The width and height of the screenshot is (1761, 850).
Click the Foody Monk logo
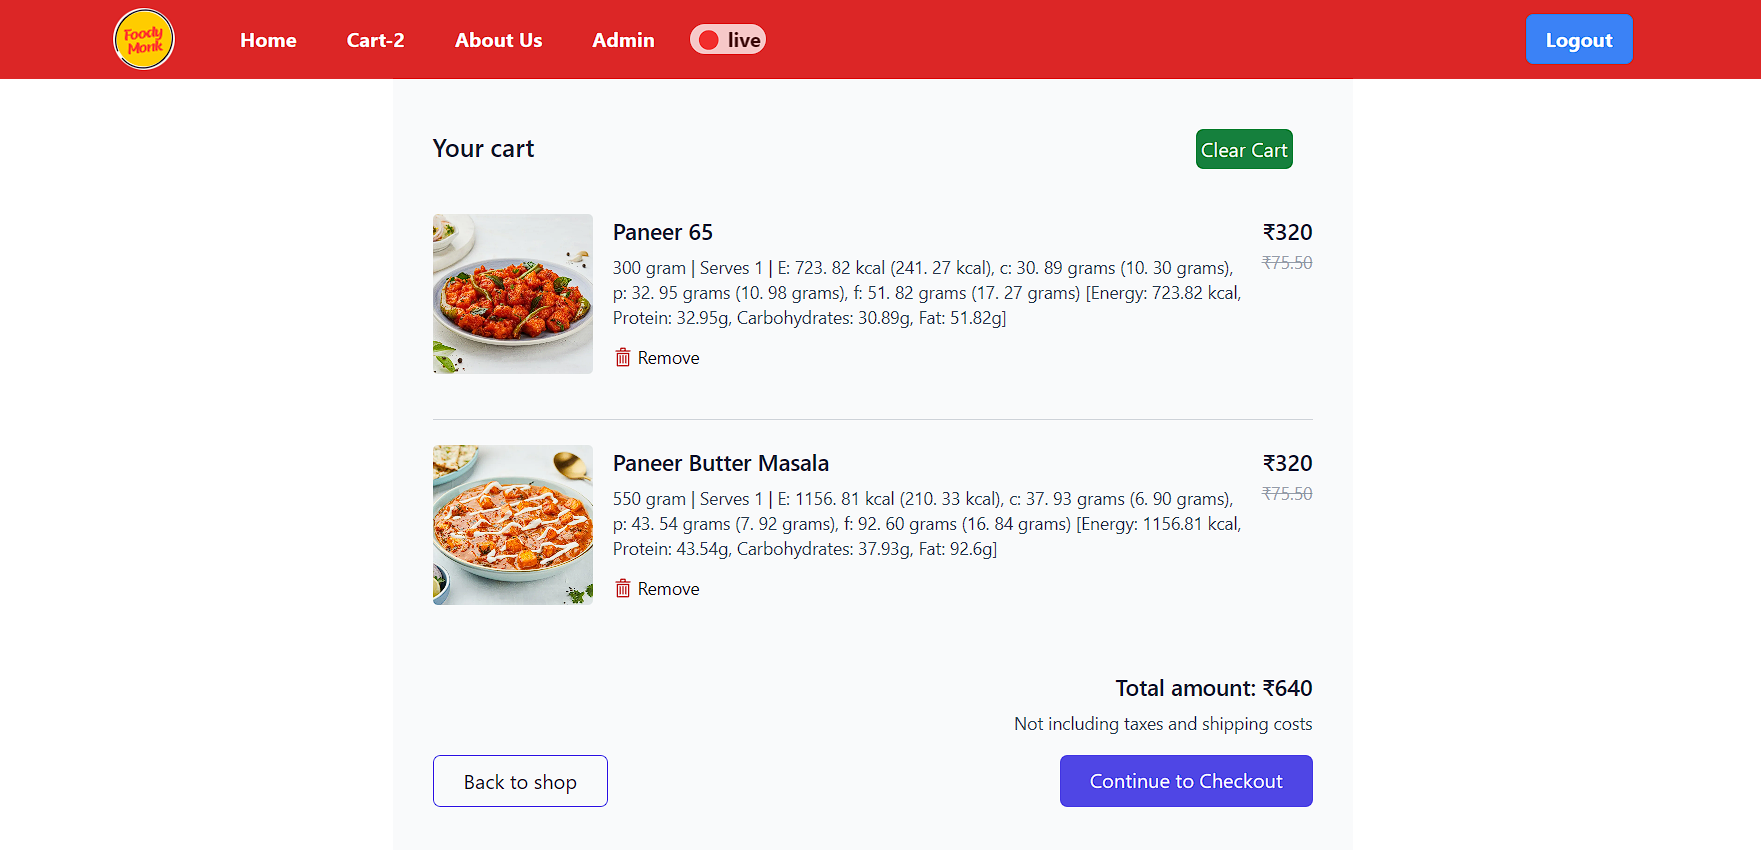click(143, 38)
